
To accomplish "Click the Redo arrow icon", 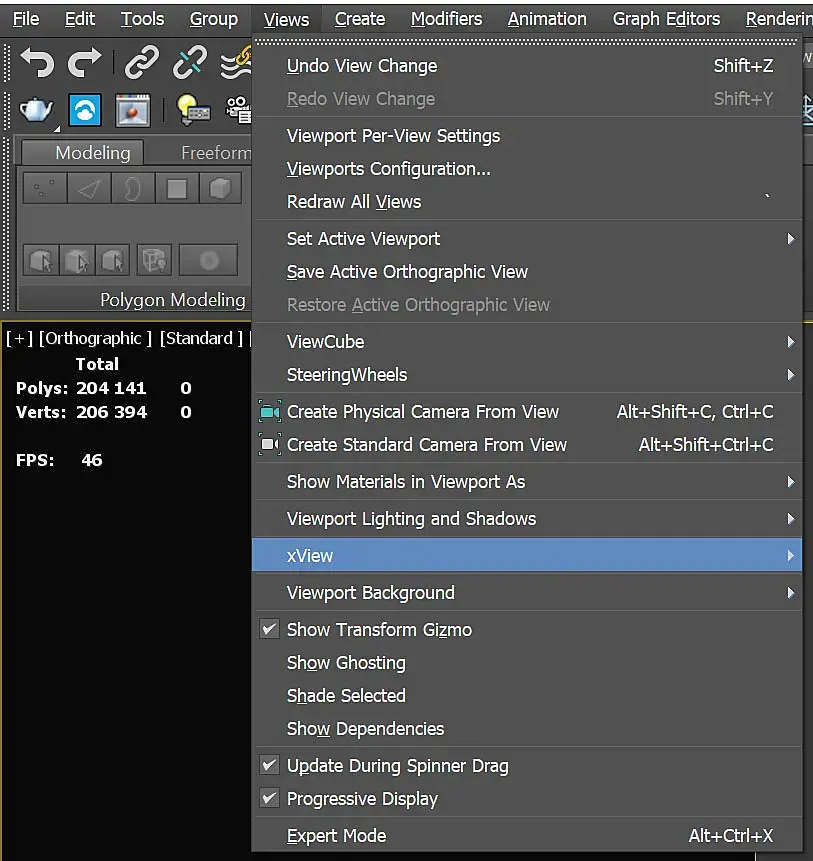I will [x=85, y=63].
